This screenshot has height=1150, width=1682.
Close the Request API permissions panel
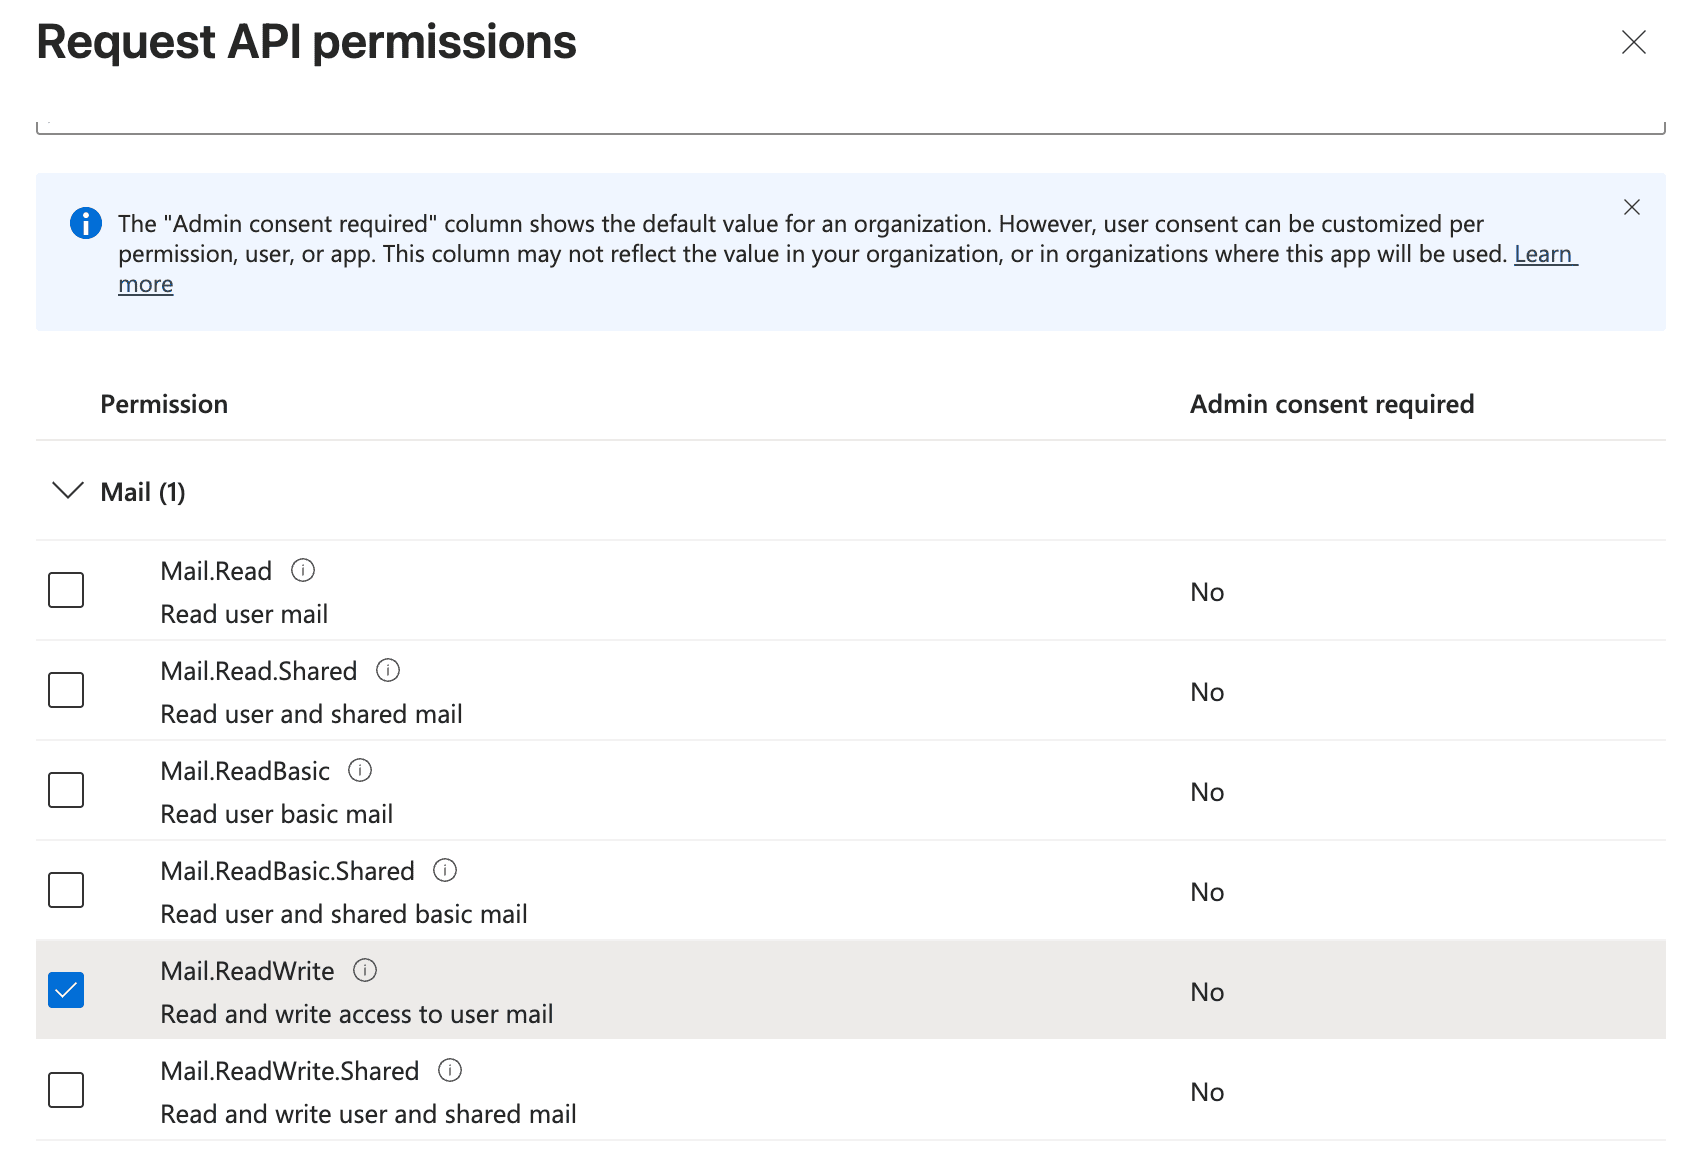pyautogui.click(x=1634, y=42)
